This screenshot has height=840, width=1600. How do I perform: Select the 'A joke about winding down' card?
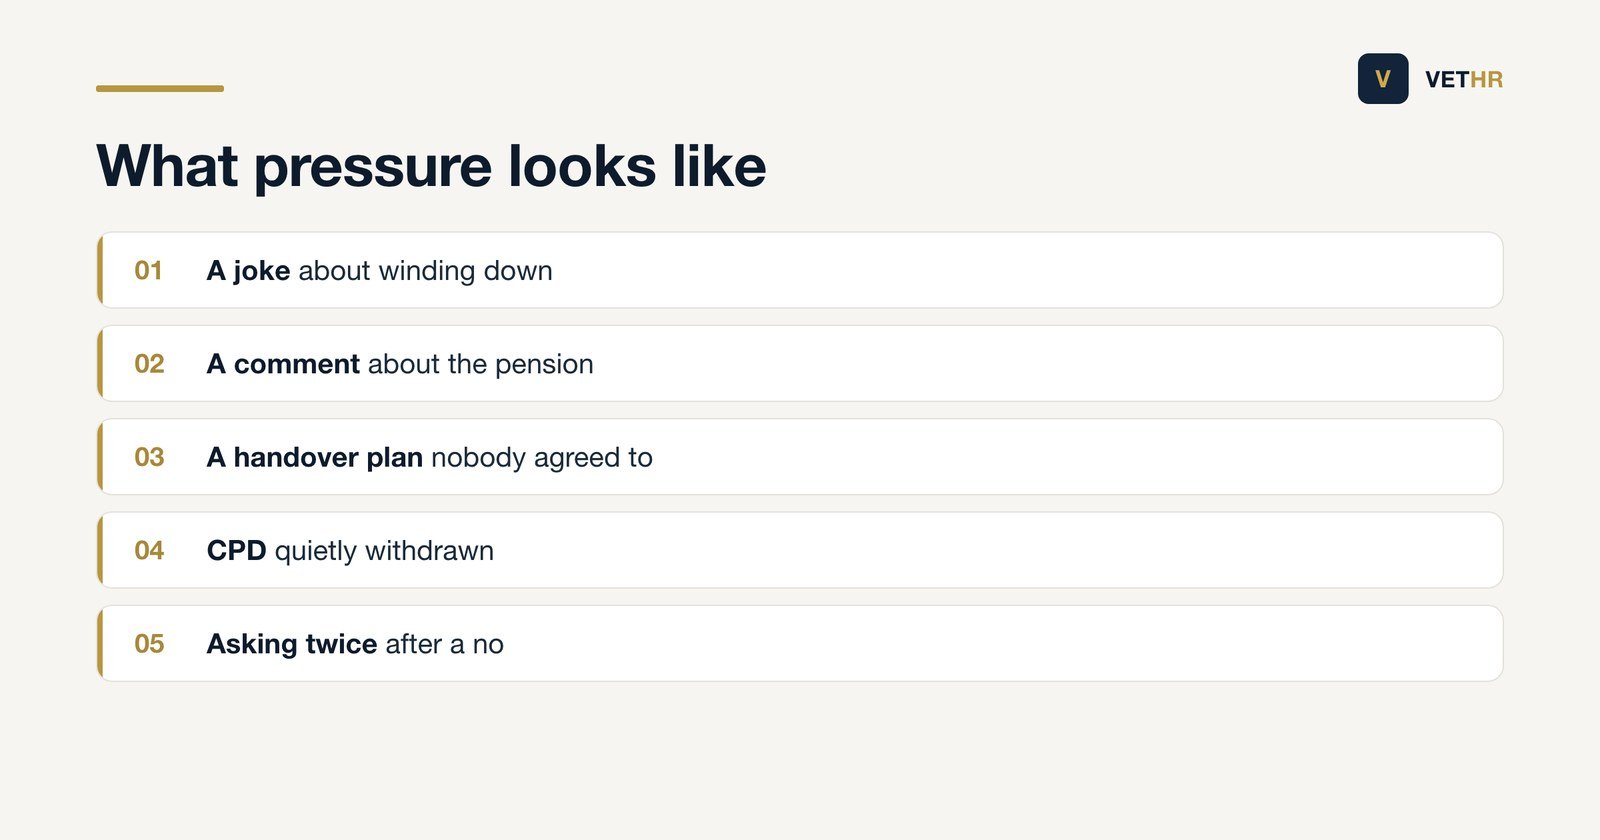pos(800,270)
